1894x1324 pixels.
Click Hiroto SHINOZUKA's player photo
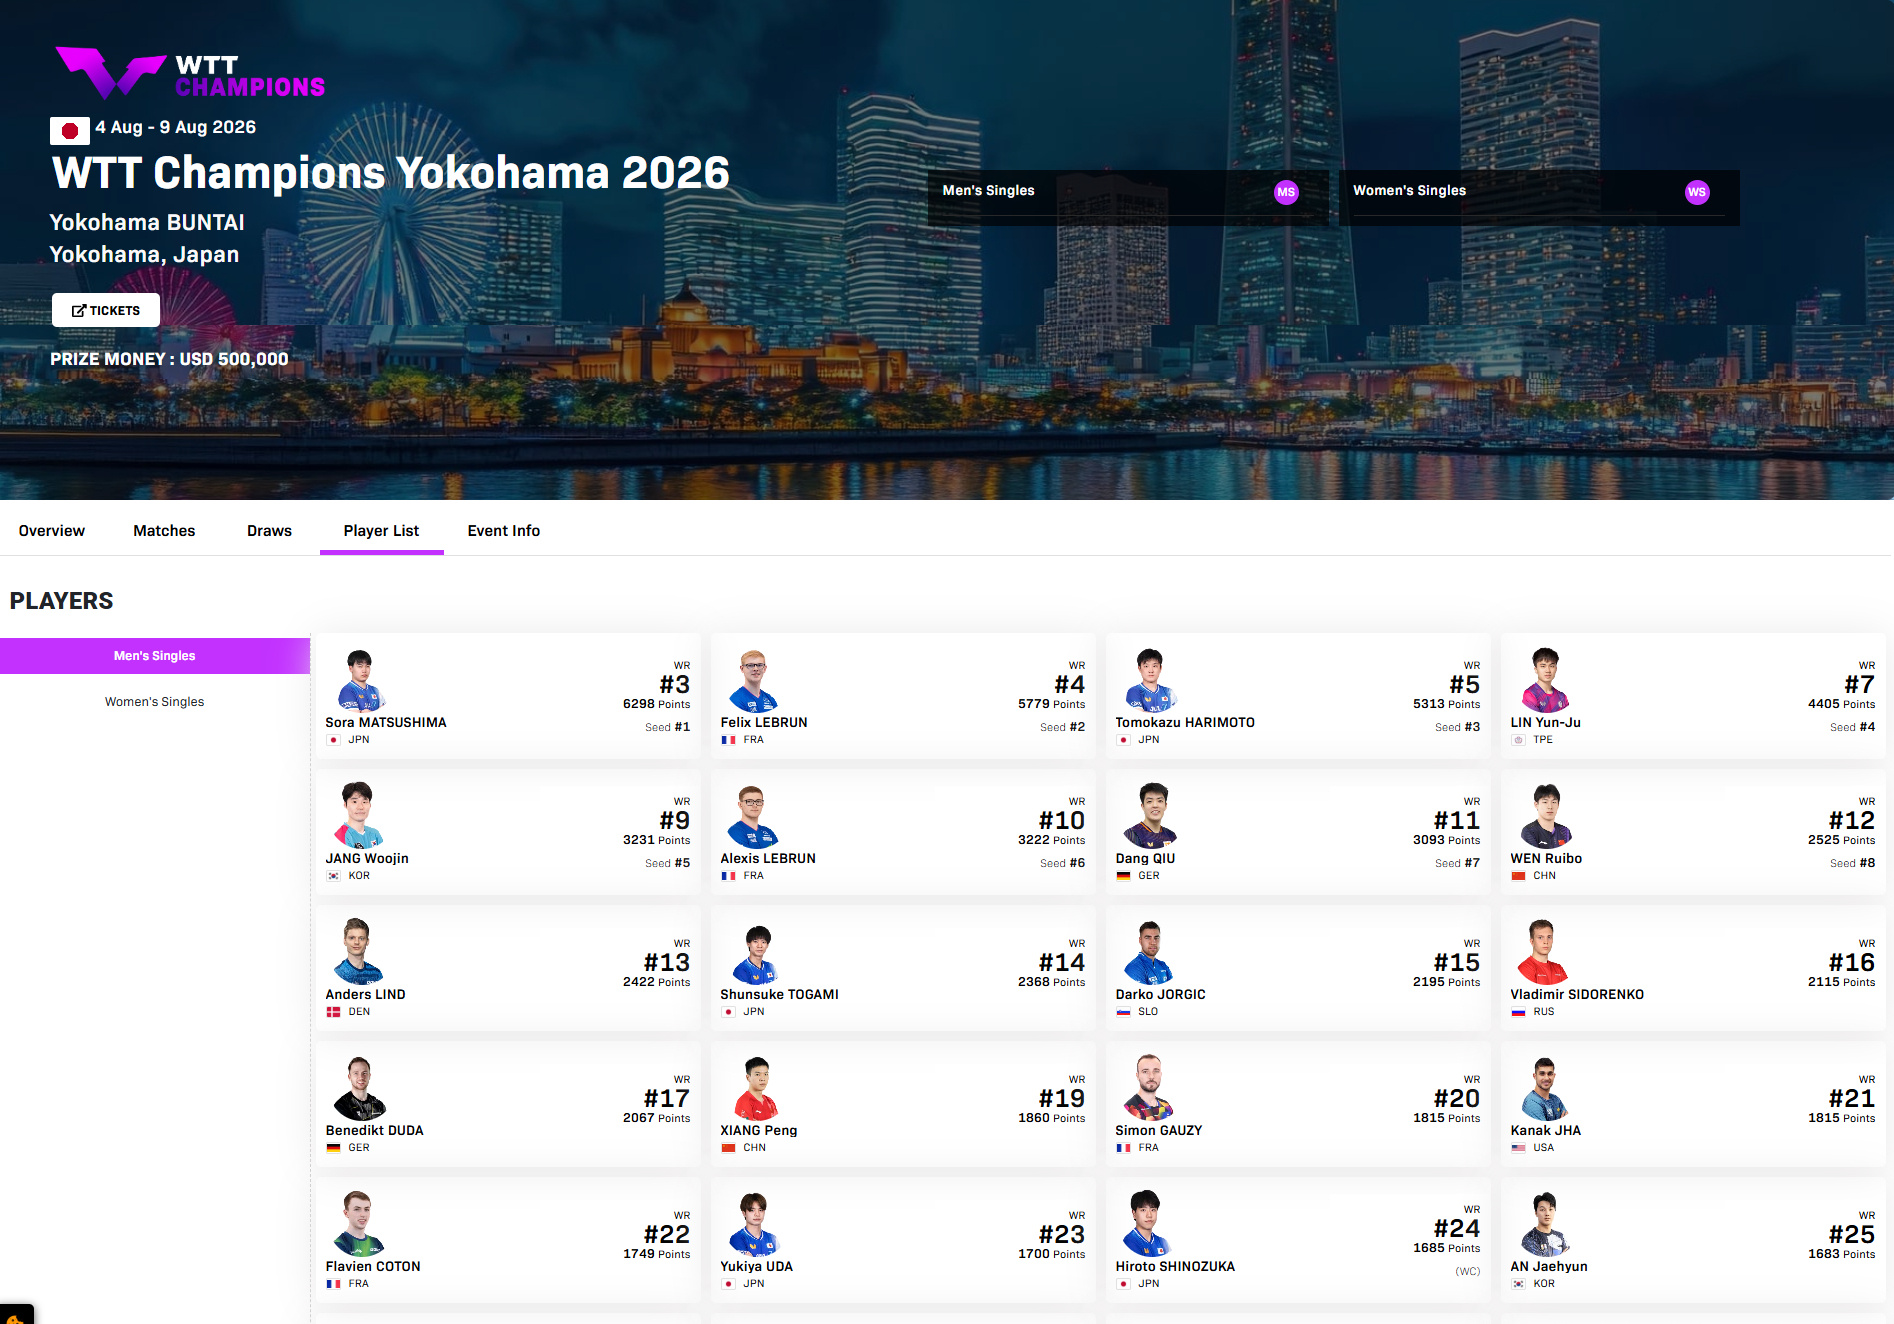pos(1146,1223)
